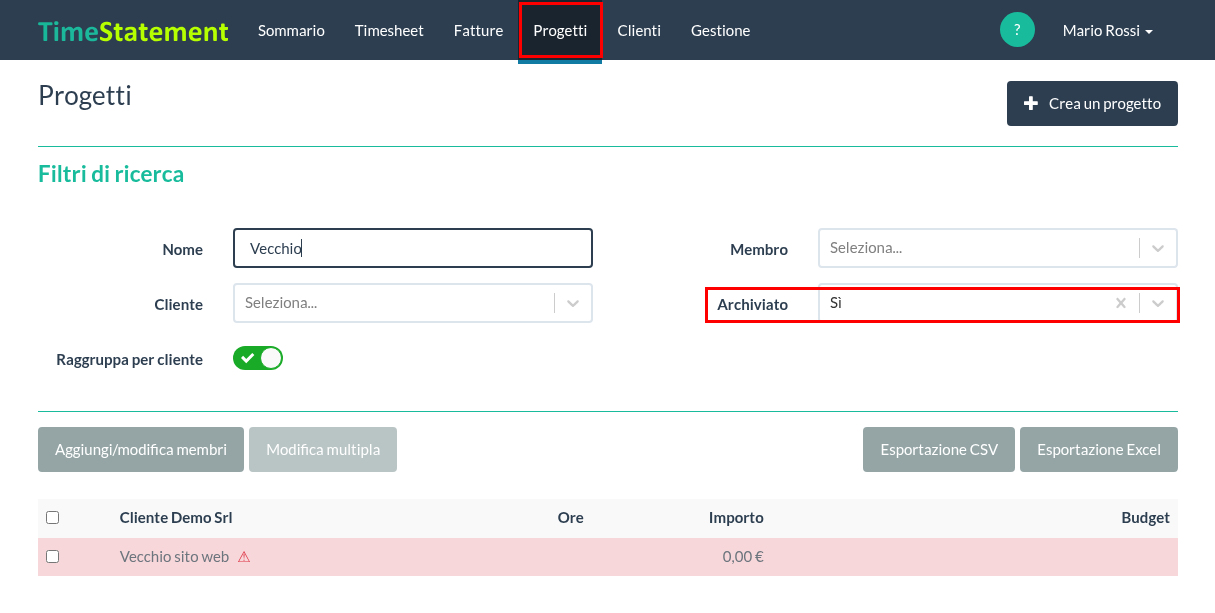Screen dimensions: 1215x613
Task: Click the Crea un progetto button
Action: pos(1092,103)
